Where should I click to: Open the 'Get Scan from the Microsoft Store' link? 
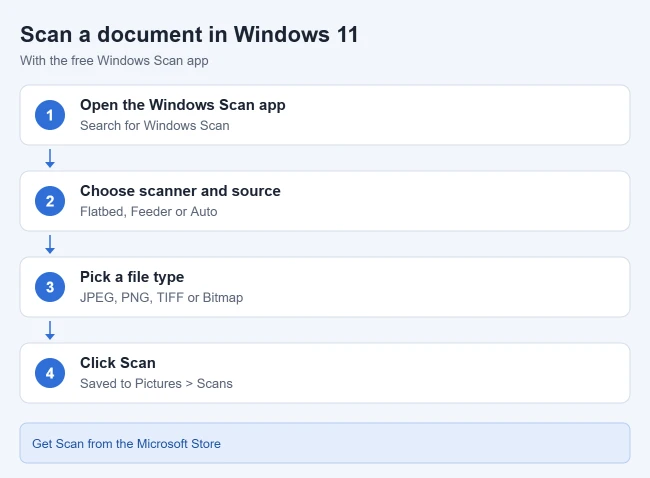[126, 444]
